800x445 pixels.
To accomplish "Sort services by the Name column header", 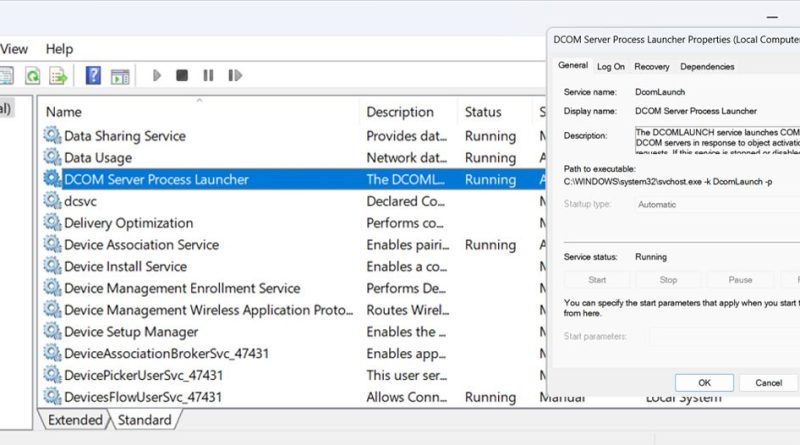I will tap(198, 112).
